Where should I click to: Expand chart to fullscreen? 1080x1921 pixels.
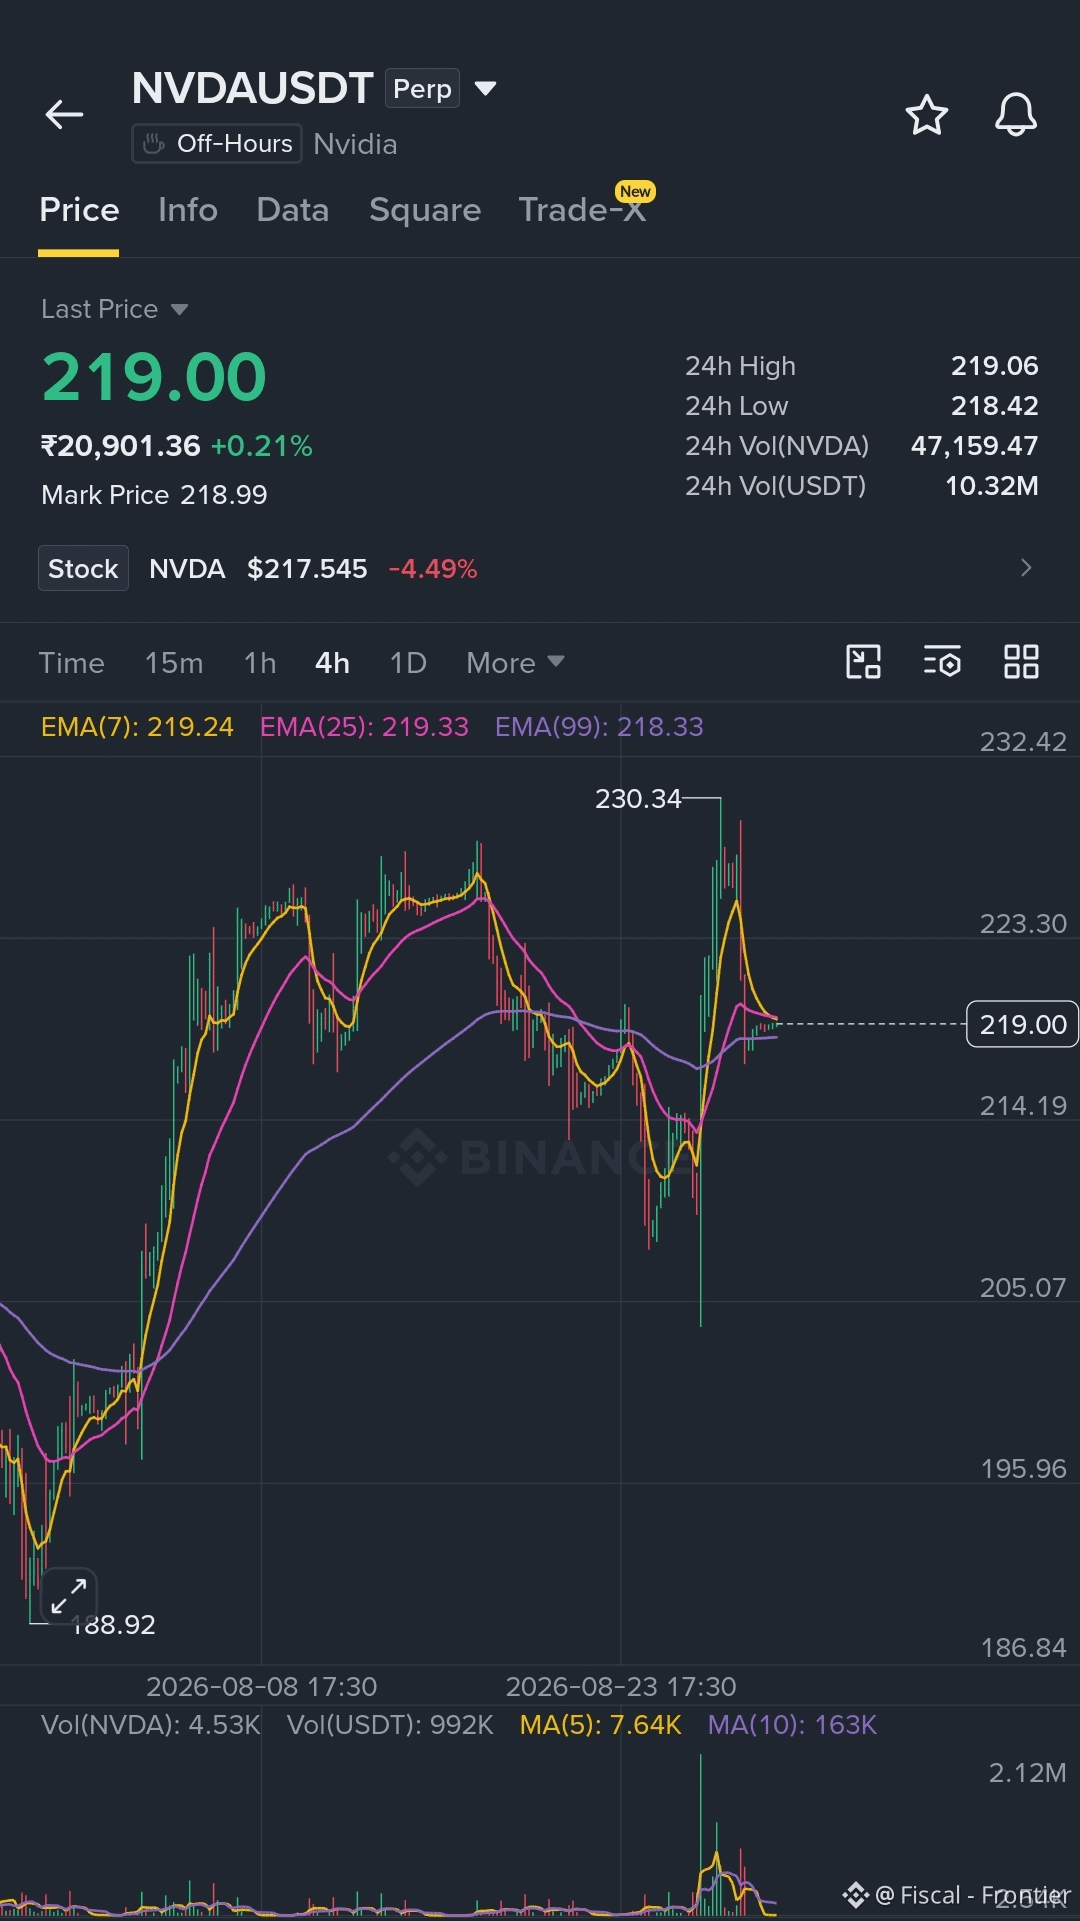69,1595
